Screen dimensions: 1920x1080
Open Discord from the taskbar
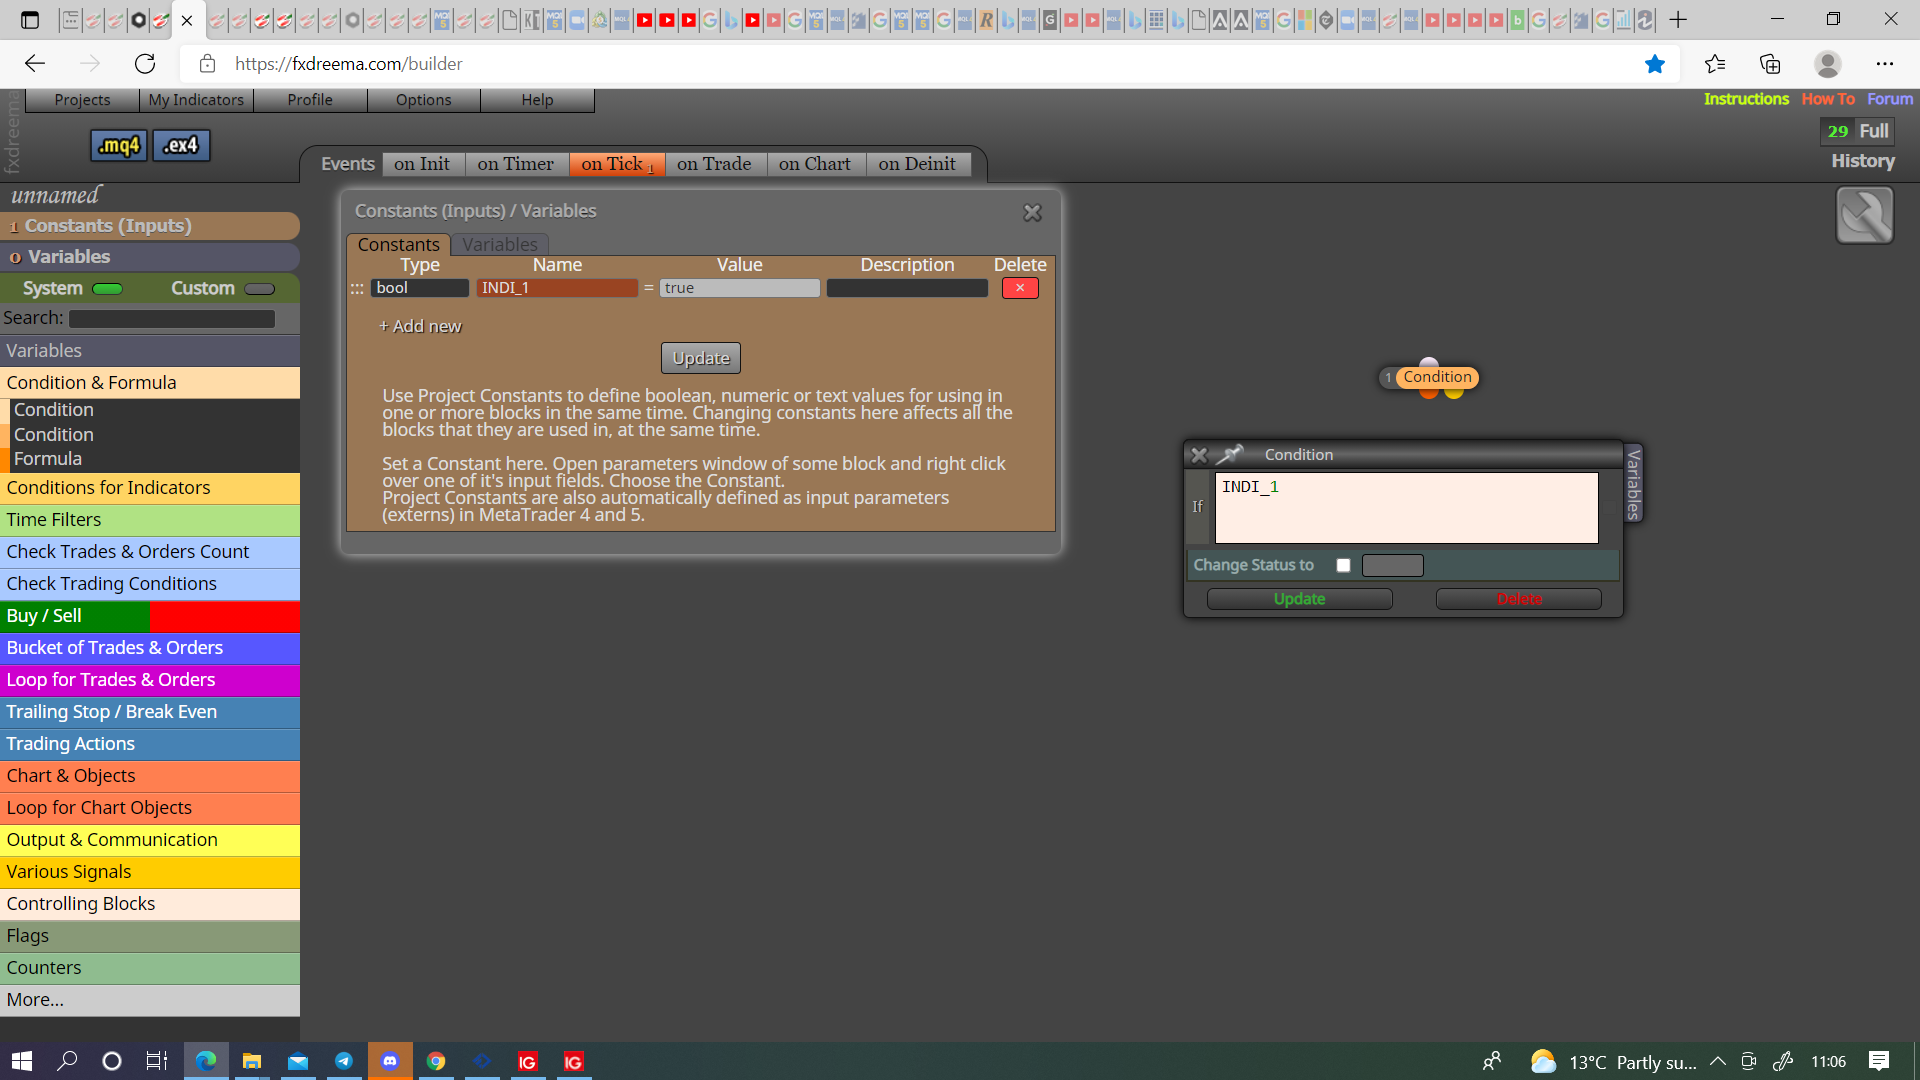pos(390,1061)
